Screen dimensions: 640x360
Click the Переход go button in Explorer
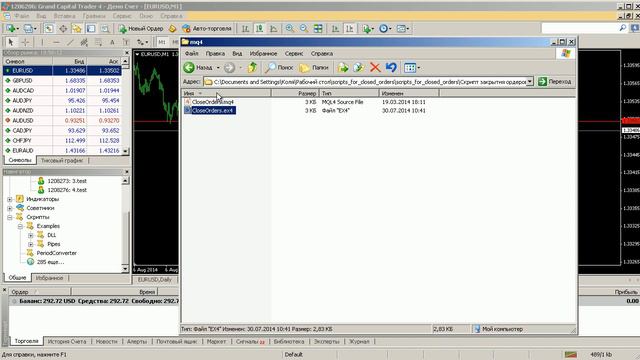pyautogui.click(x=555, y=82)
